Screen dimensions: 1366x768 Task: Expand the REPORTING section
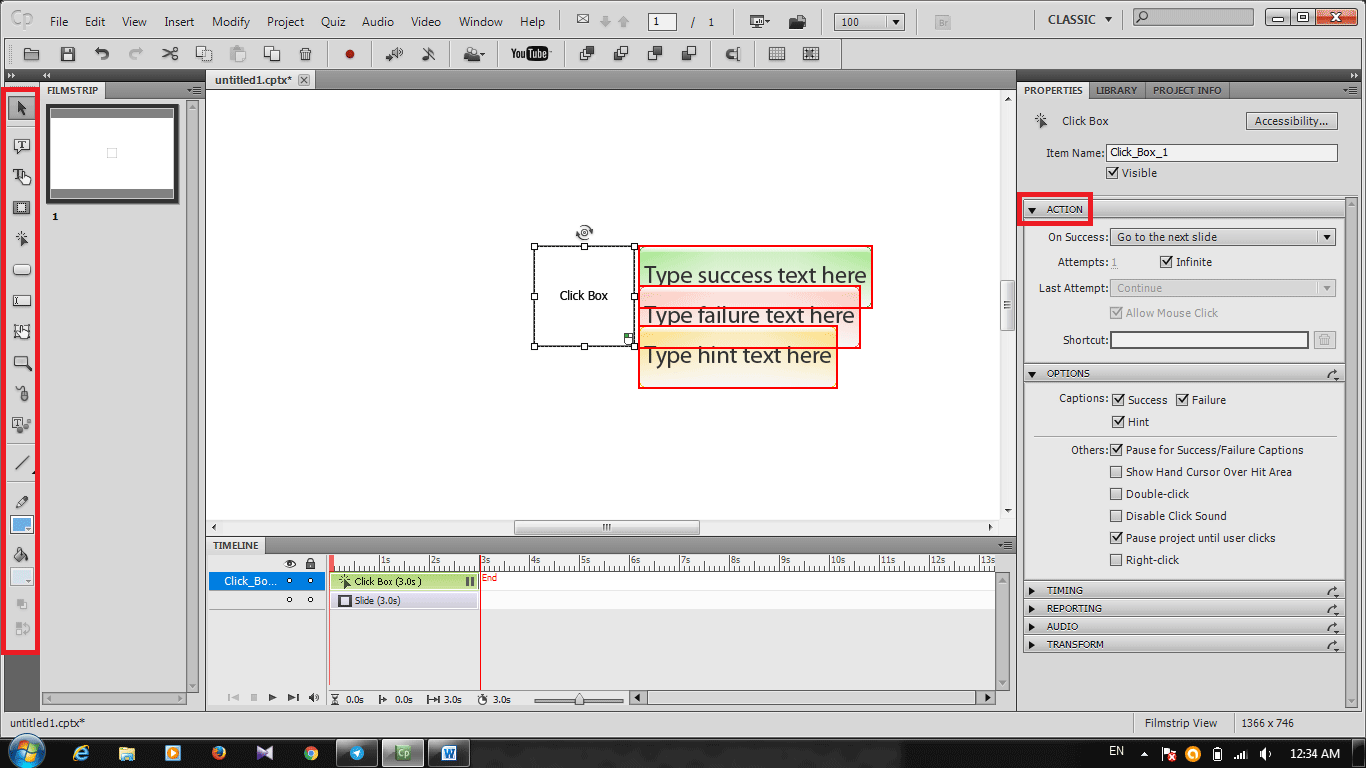(x=1032, y=609)
